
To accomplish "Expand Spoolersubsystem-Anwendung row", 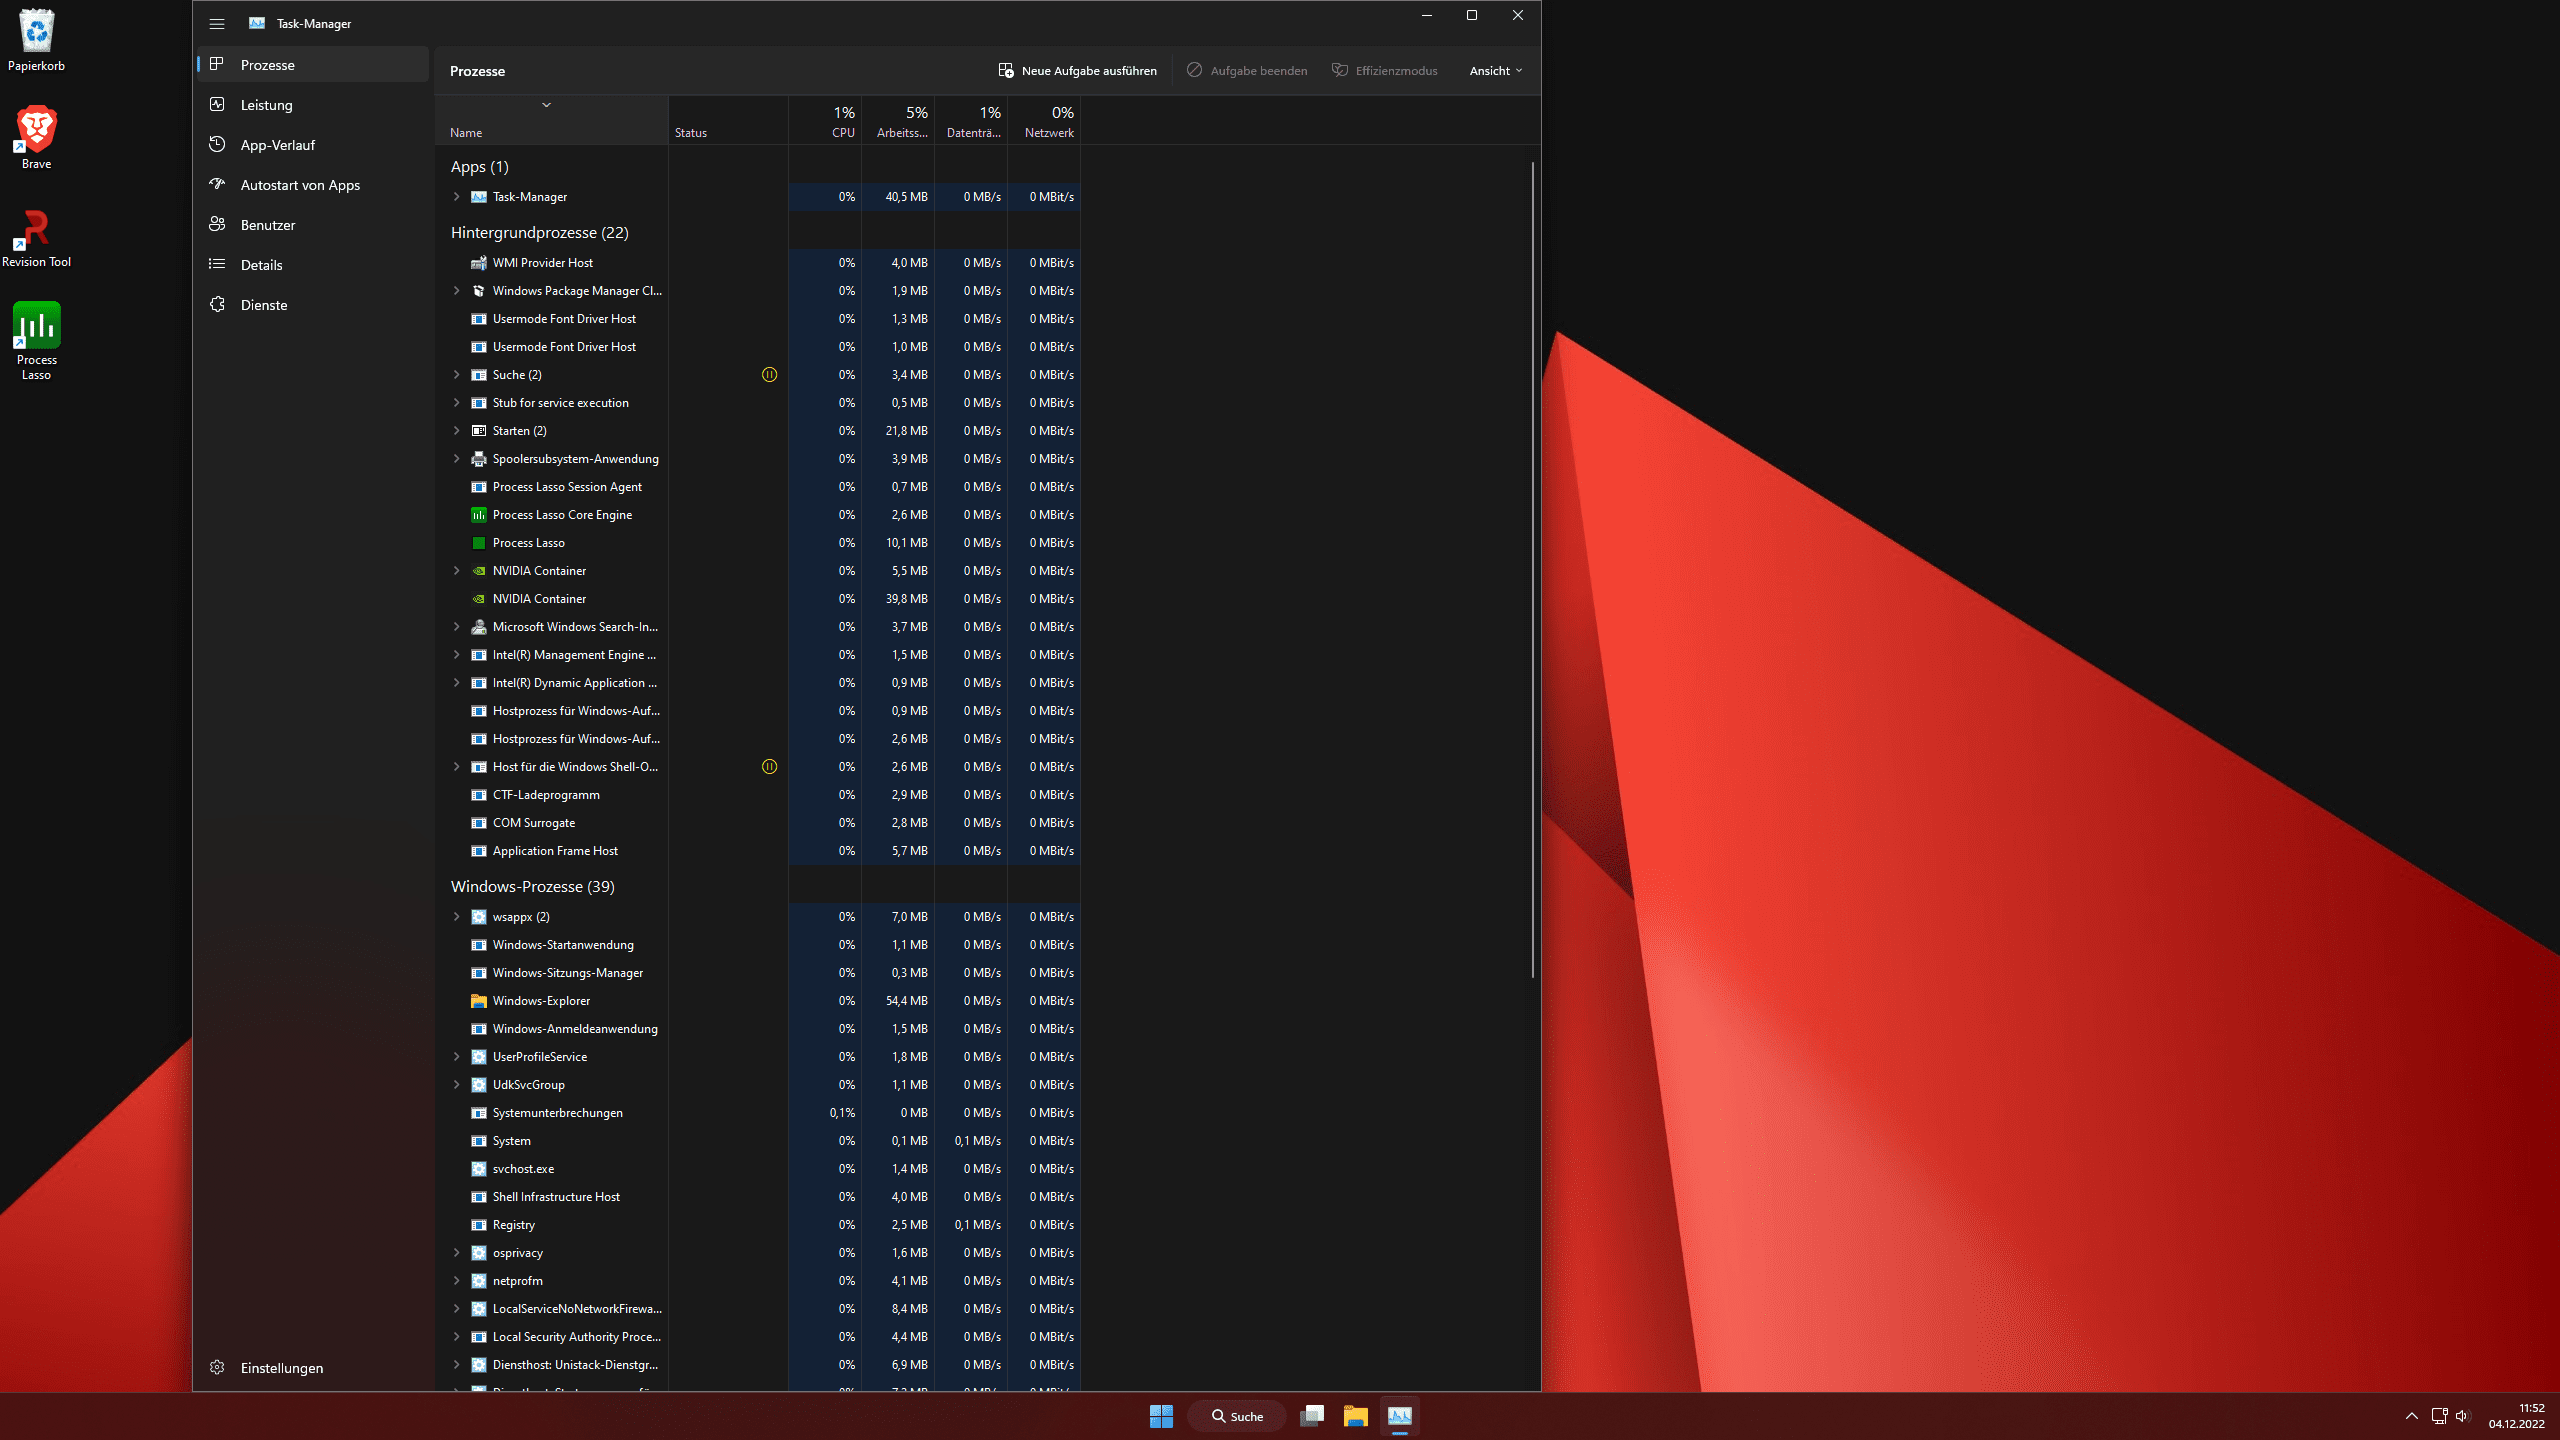I will pos(457,459).
